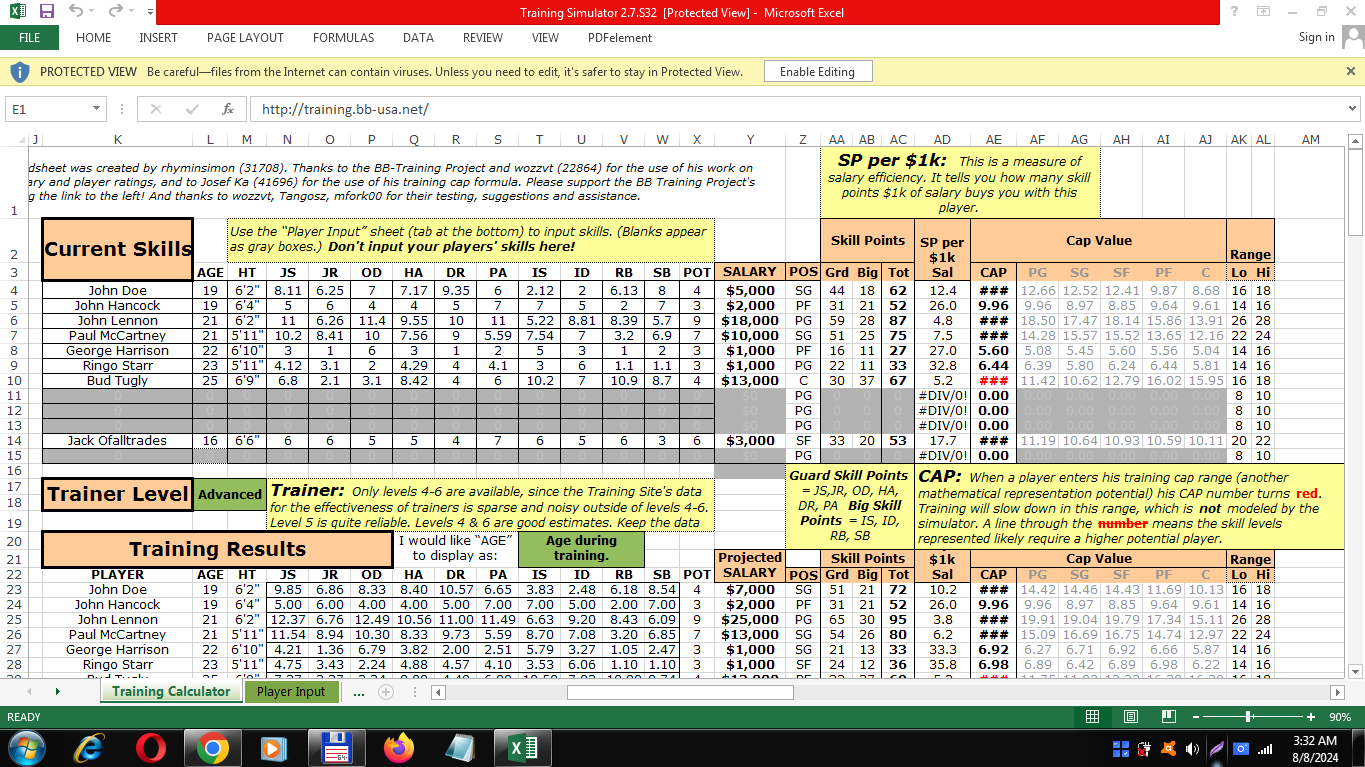Switch to Page Layout view icon
Screen dimensions: 1365x767
pos(1130,717)
